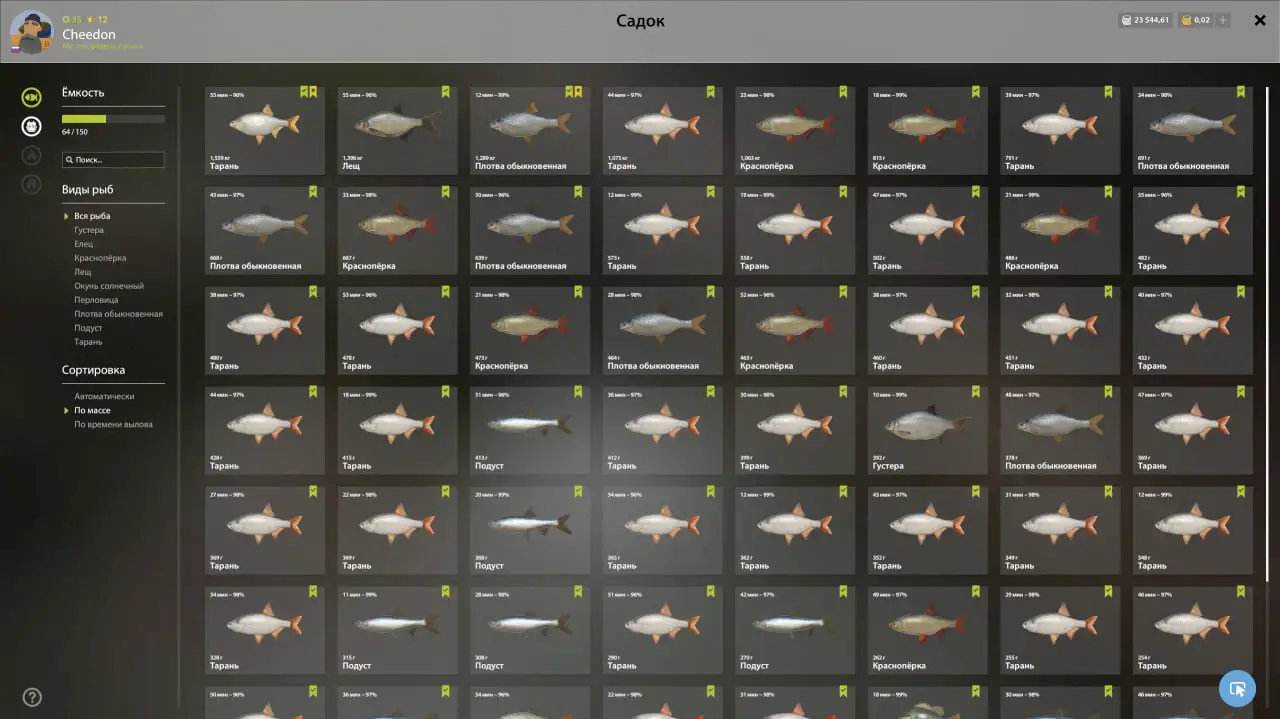Activate the blue cursor selection button
The width and height of the screenshot is (1280, 719).
pos(1237,688)
